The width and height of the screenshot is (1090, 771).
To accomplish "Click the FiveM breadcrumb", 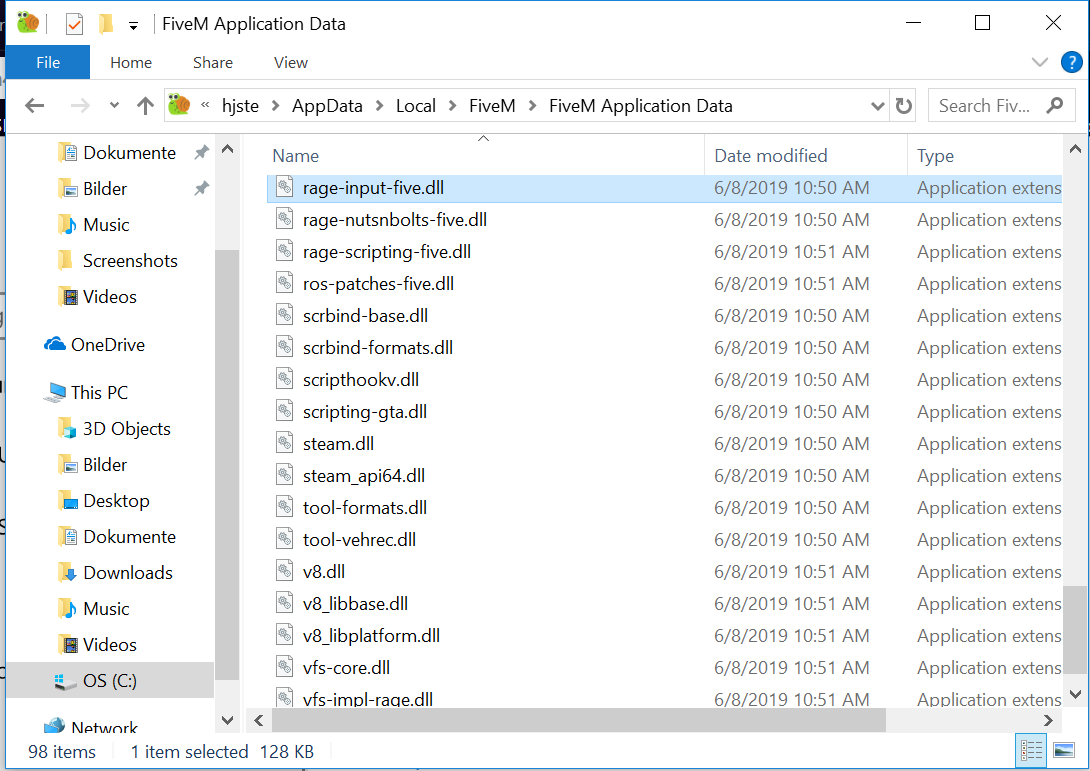I will tap(492, 106).
